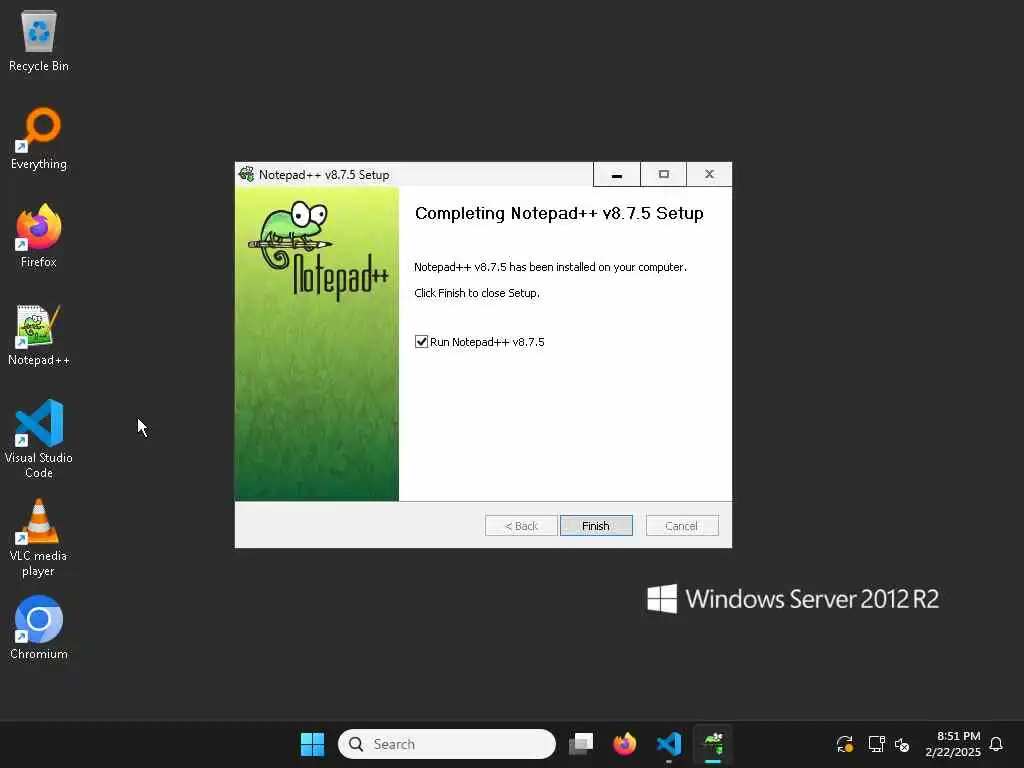Select the Notepad++ desktop shortcut
Screen dimensions: 1024x768
point(39,334)
